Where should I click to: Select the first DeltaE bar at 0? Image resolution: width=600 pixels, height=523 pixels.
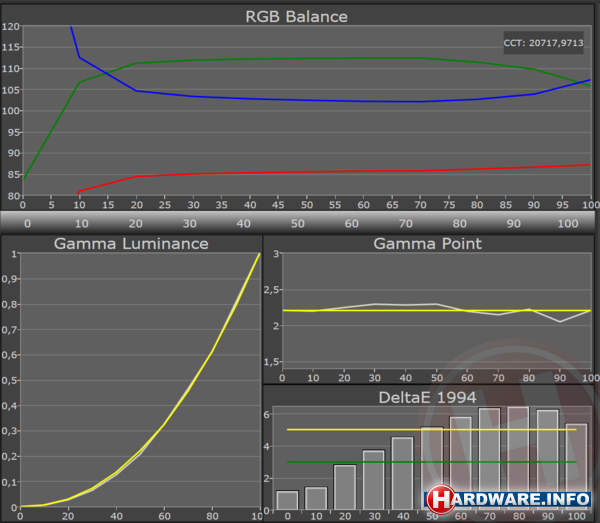(287, 500)
